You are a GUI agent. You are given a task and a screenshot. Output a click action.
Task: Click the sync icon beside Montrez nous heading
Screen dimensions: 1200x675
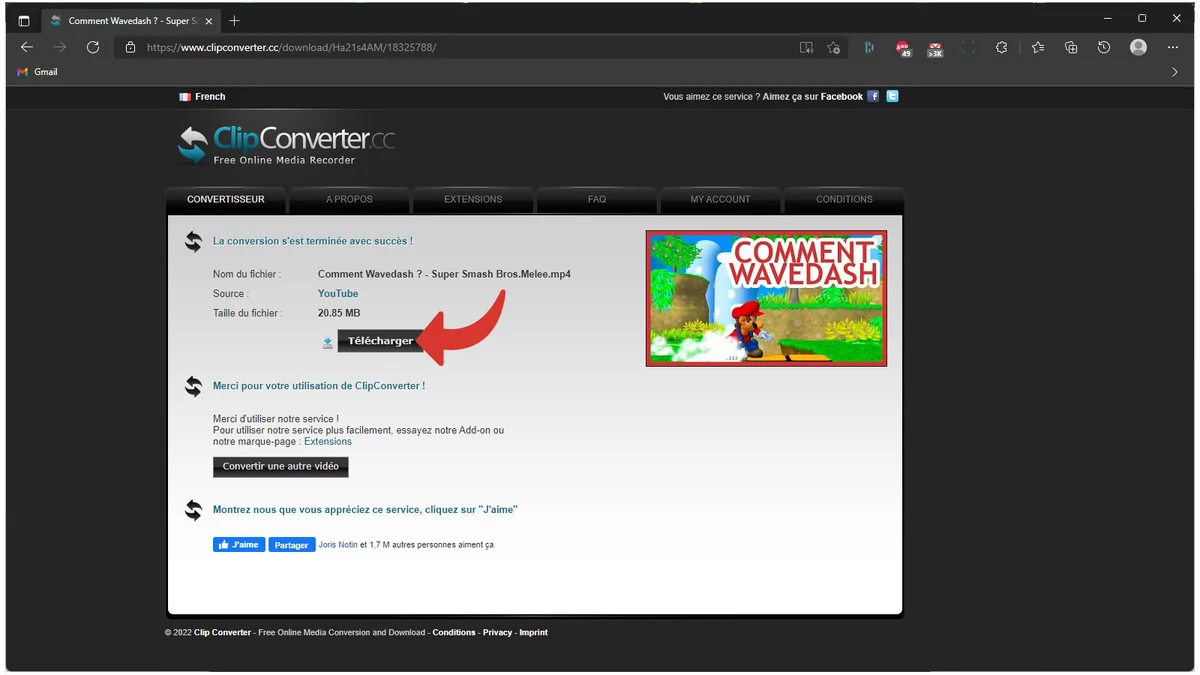point(193,510)
